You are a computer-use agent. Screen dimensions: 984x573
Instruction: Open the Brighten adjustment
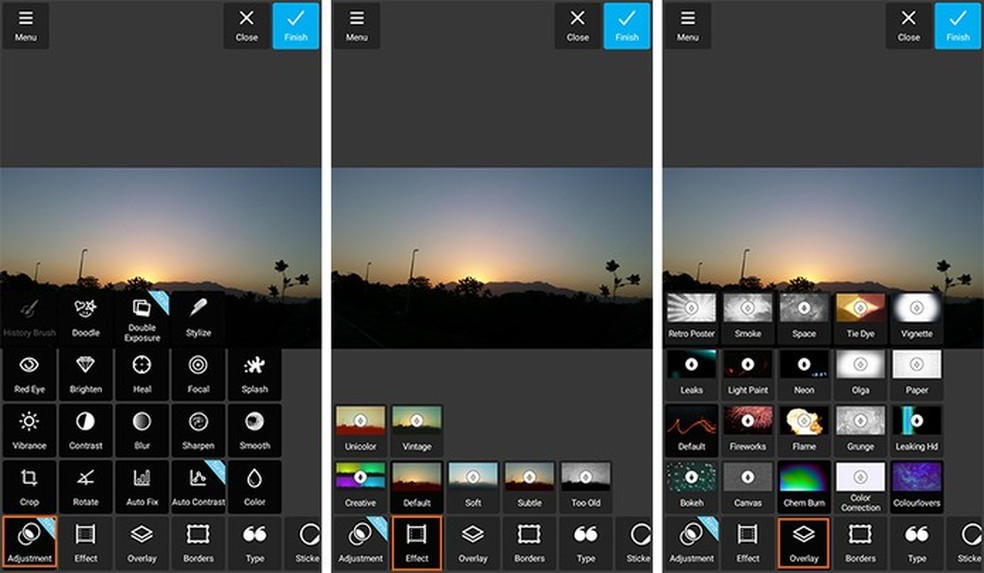click(x=85, y=375)
